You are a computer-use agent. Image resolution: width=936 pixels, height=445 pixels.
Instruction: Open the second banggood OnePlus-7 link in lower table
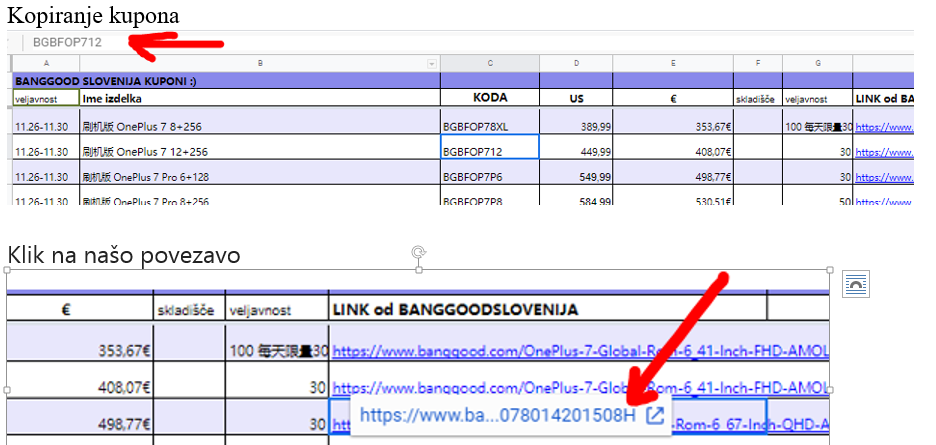[x=580, y=387]
